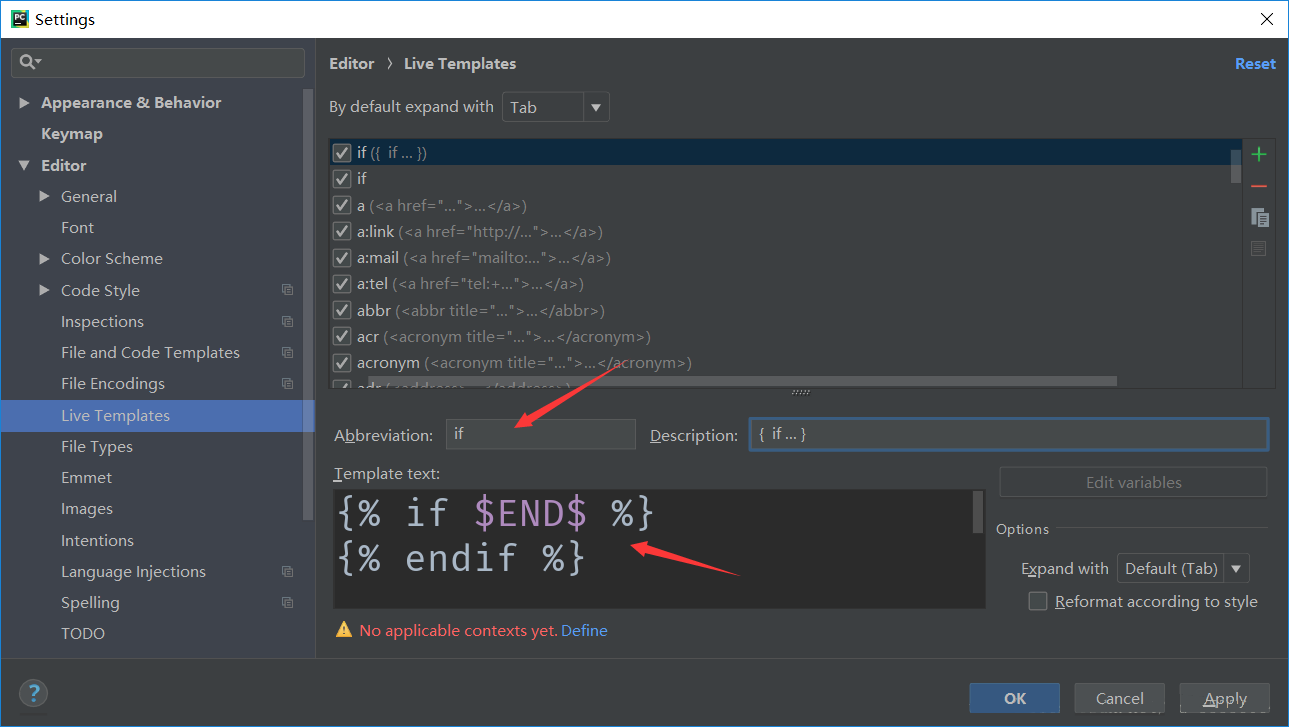The height and width of the screenshot is (727, 1289).
Task: Click the project-level icon beside File Encodings
Action: (287, 384)
